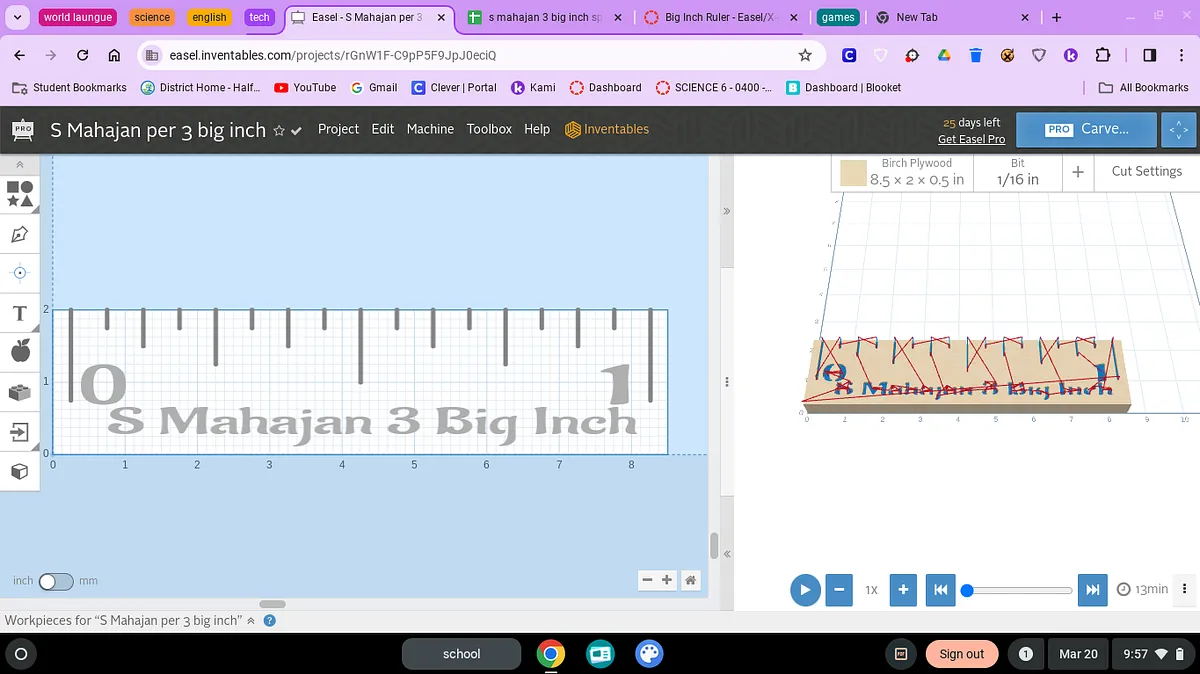
Task: Select the Pen drawing tool
Action: click(x=20, y=234)
